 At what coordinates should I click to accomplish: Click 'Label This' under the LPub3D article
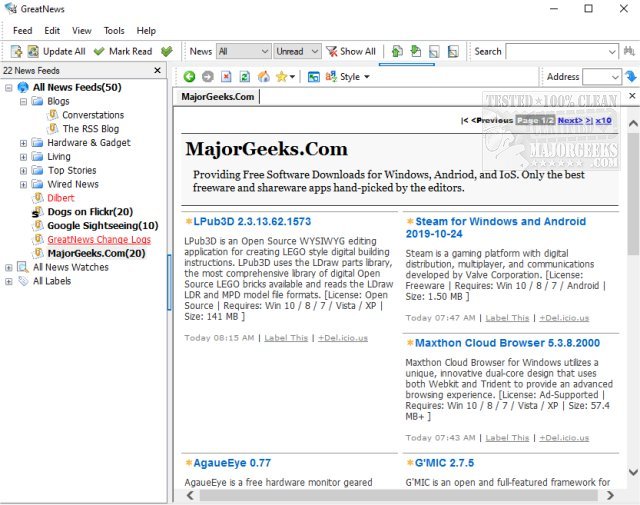(x=286, y=338)
